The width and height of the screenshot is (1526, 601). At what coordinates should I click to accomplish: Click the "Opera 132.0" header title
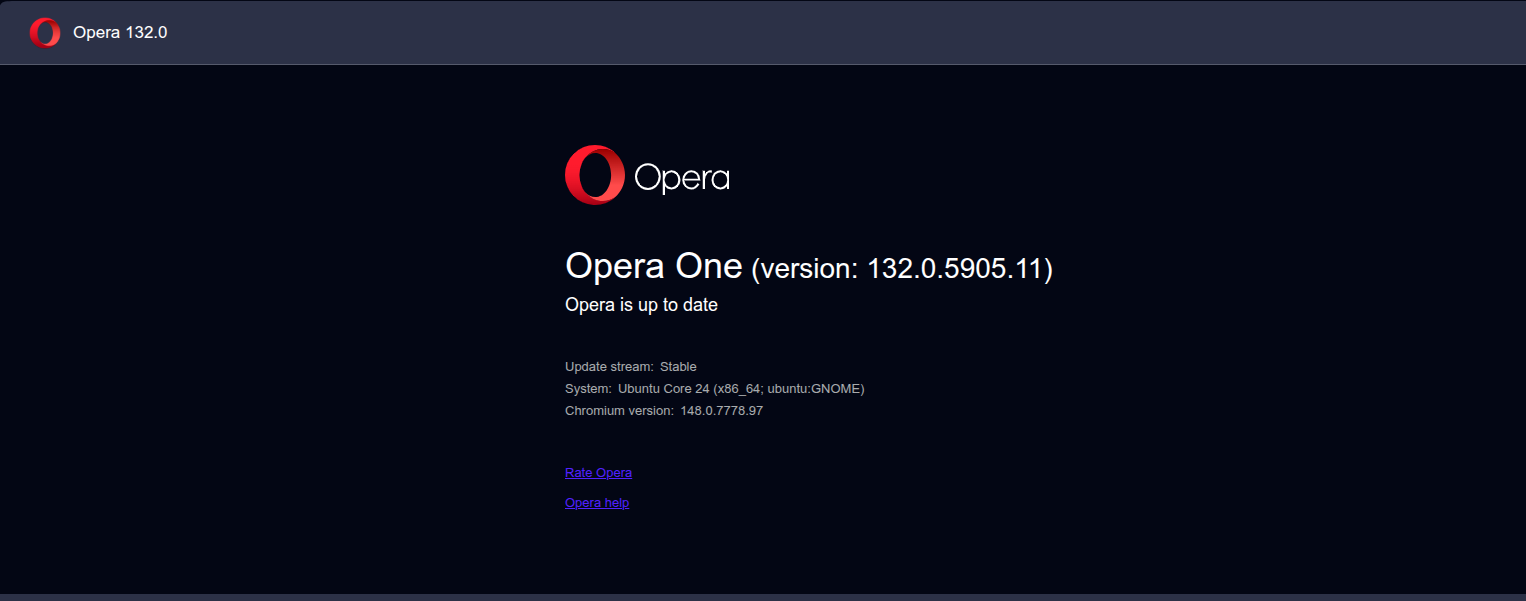click(120, 33)
